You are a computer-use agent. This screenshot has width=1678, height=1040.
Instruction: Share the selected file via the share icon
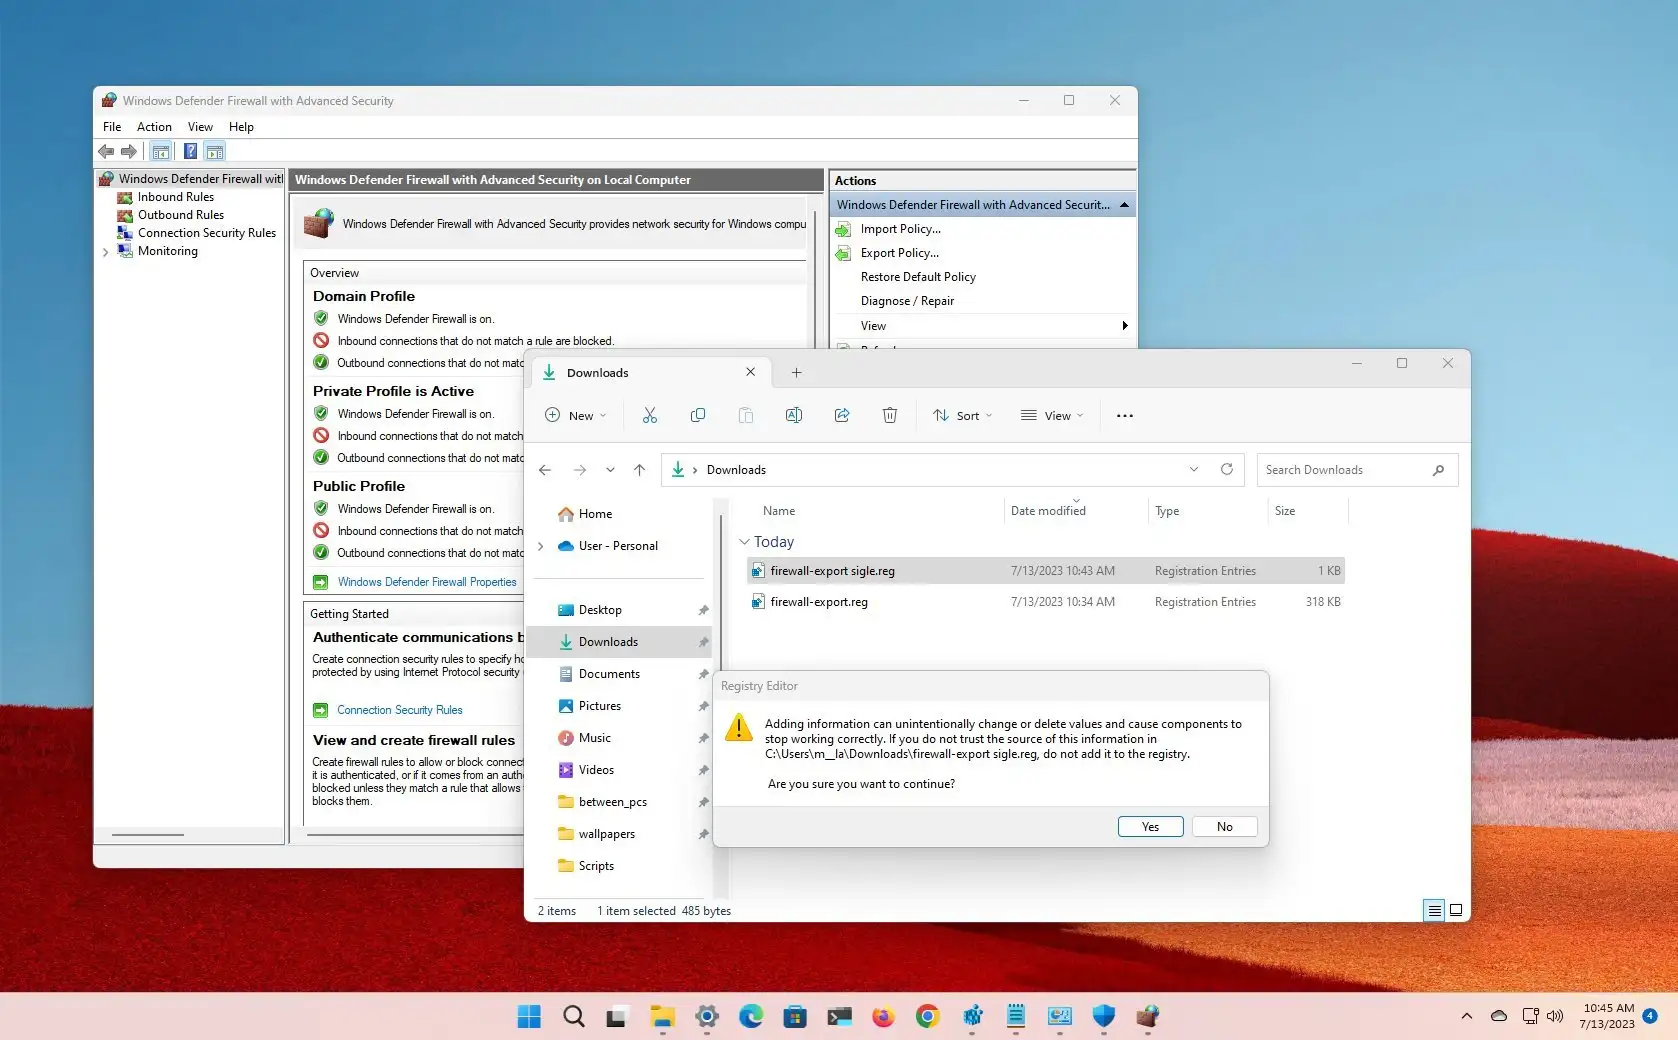click(841, 415)
